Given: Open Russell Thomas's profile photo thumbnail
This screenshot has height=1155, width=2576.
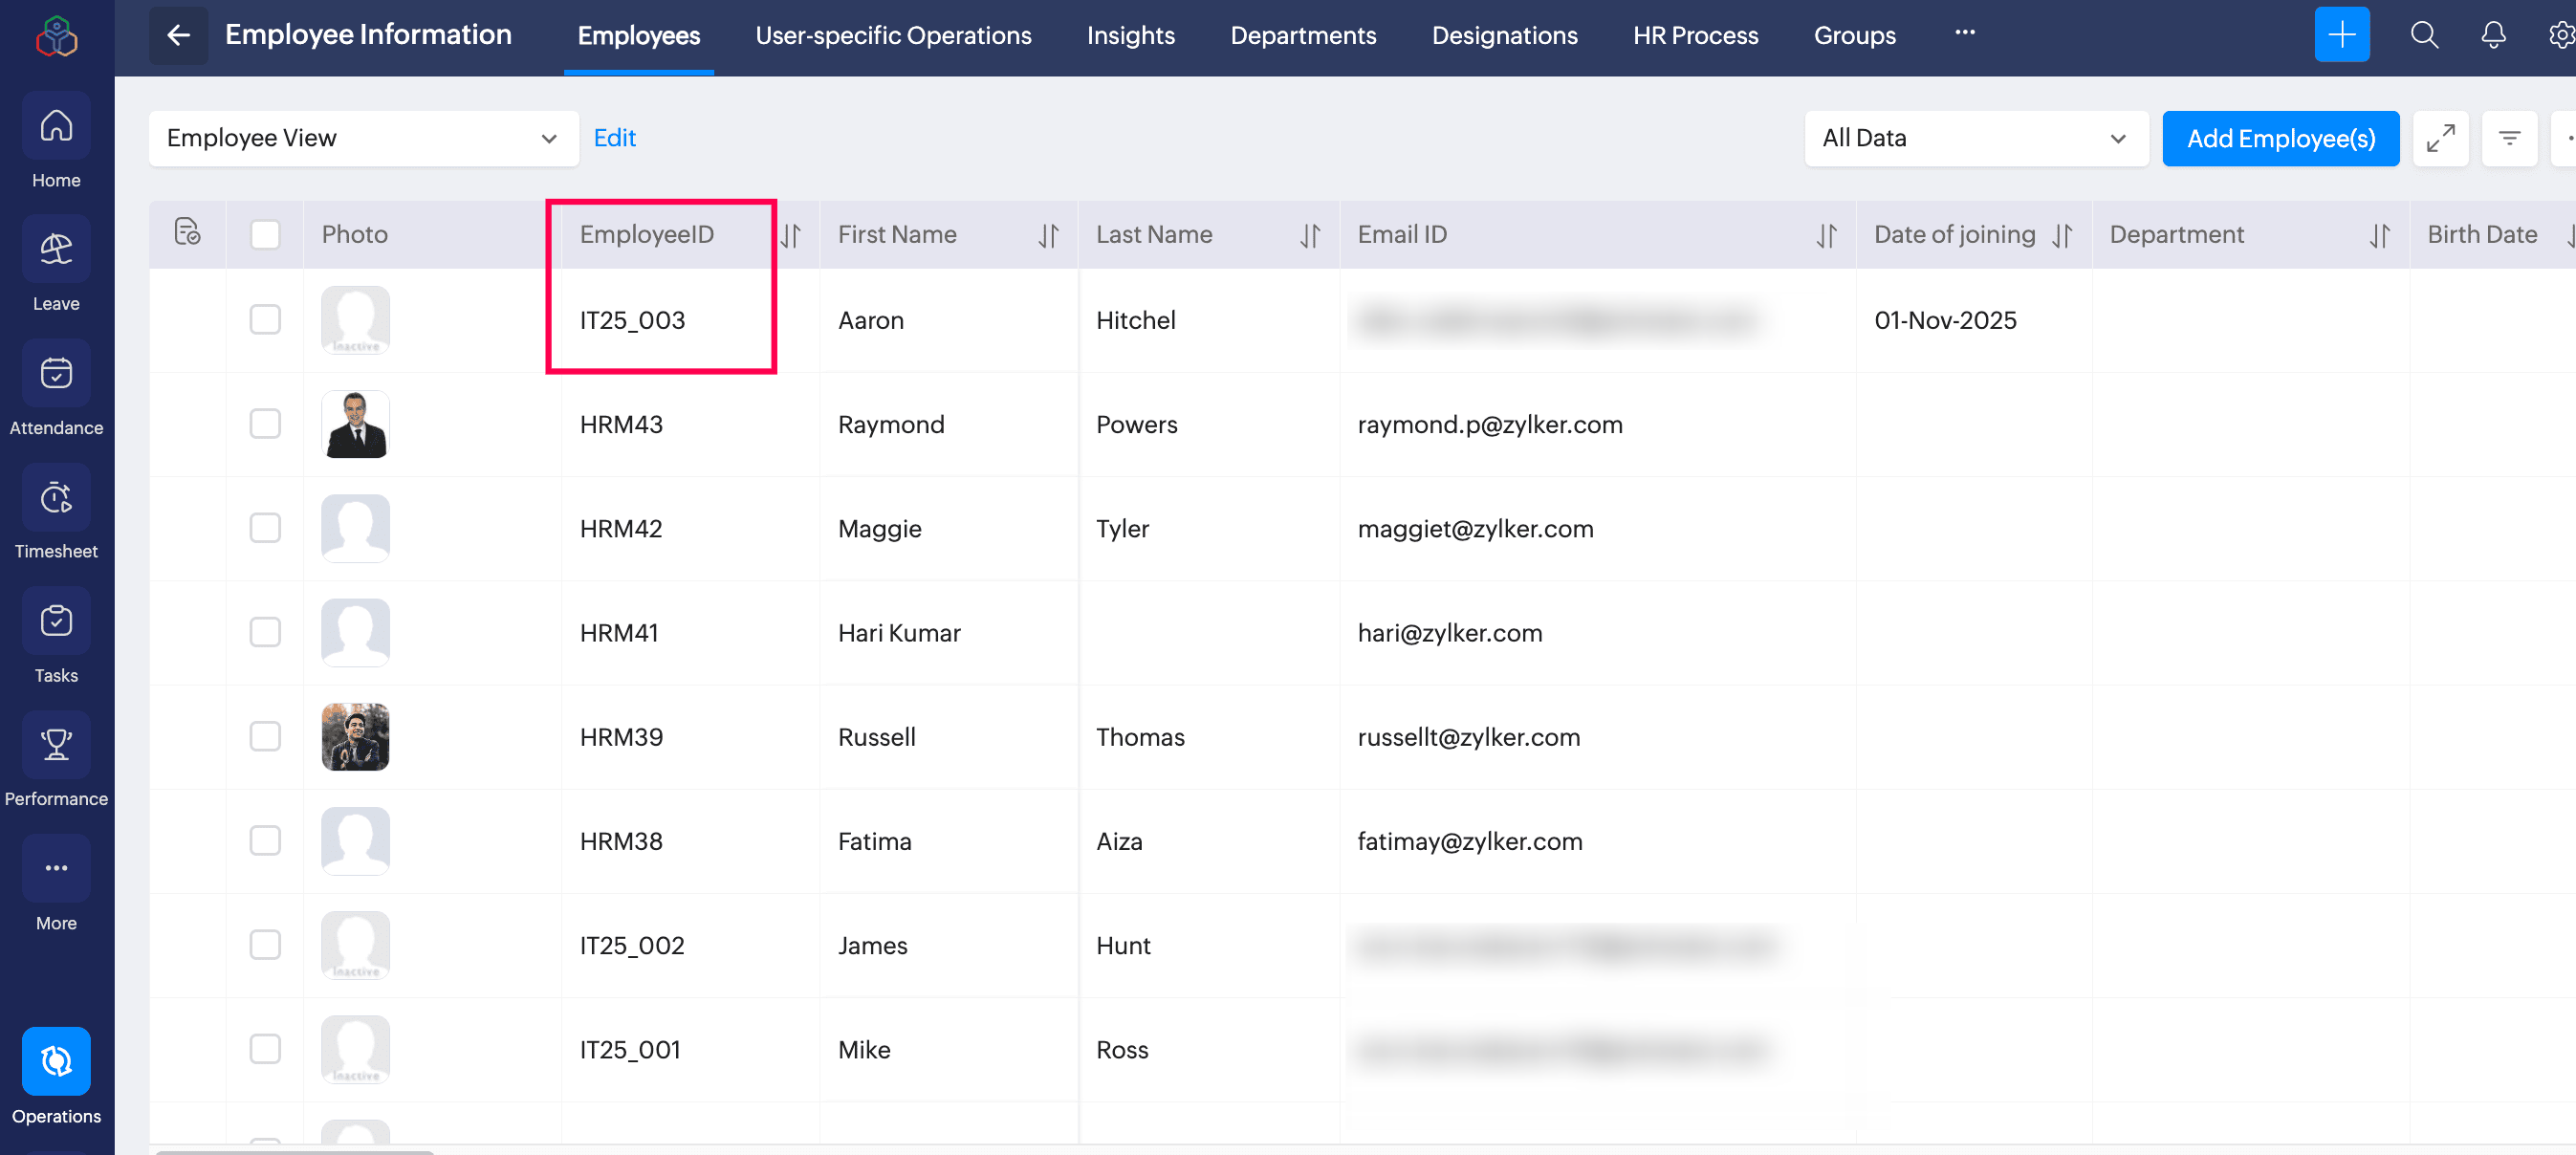Looking at the screenshot, I should tap(355, 737).
